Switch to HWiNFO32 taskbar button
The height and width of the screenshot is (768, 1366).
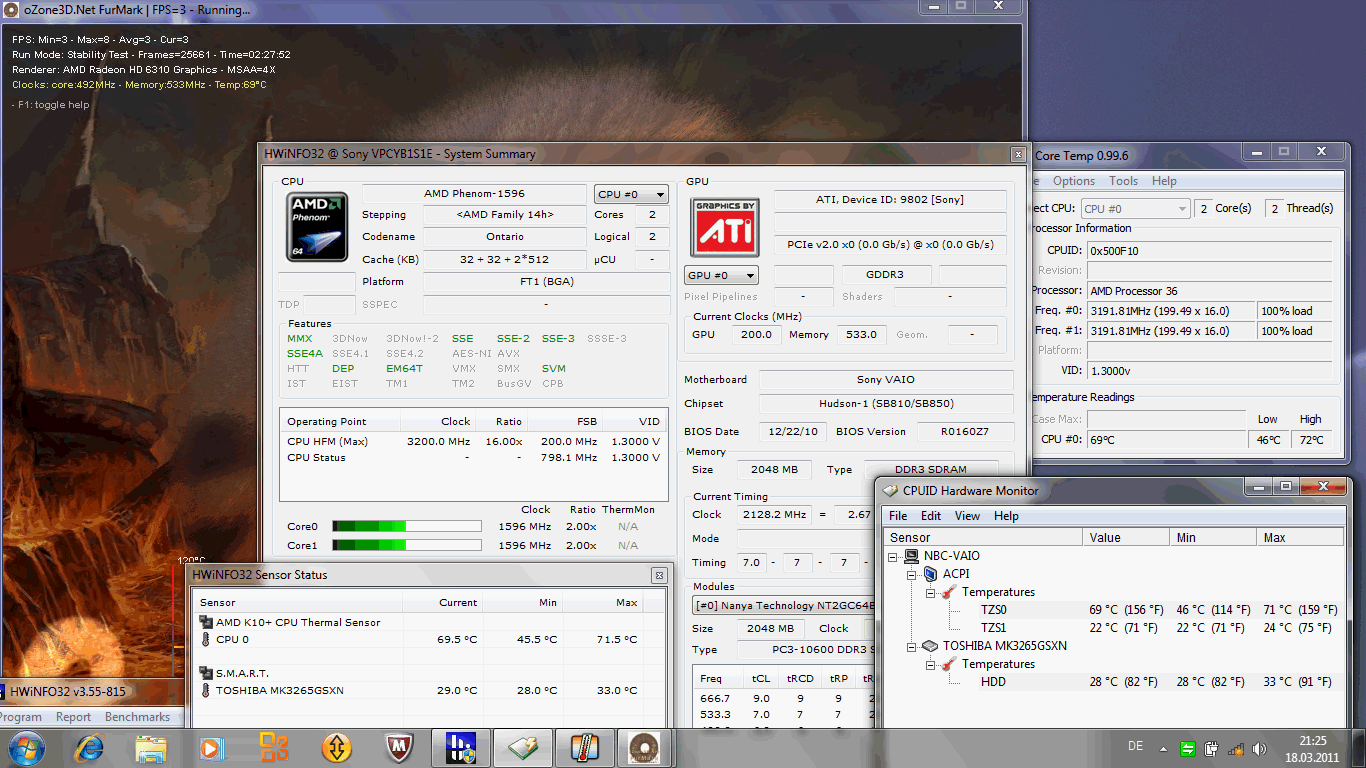click(x=461, y=747)
